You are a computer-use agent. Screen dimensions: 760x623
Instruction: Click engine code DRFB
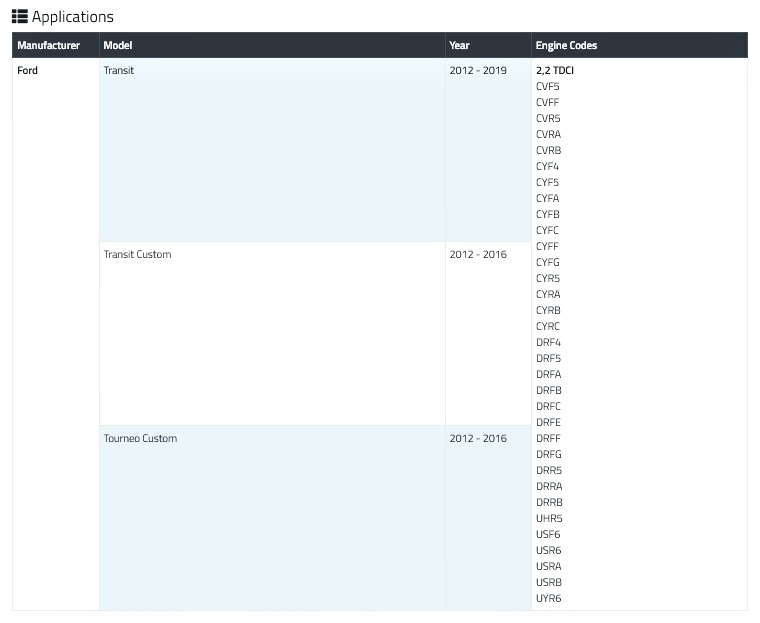click(x=549, y=390)
